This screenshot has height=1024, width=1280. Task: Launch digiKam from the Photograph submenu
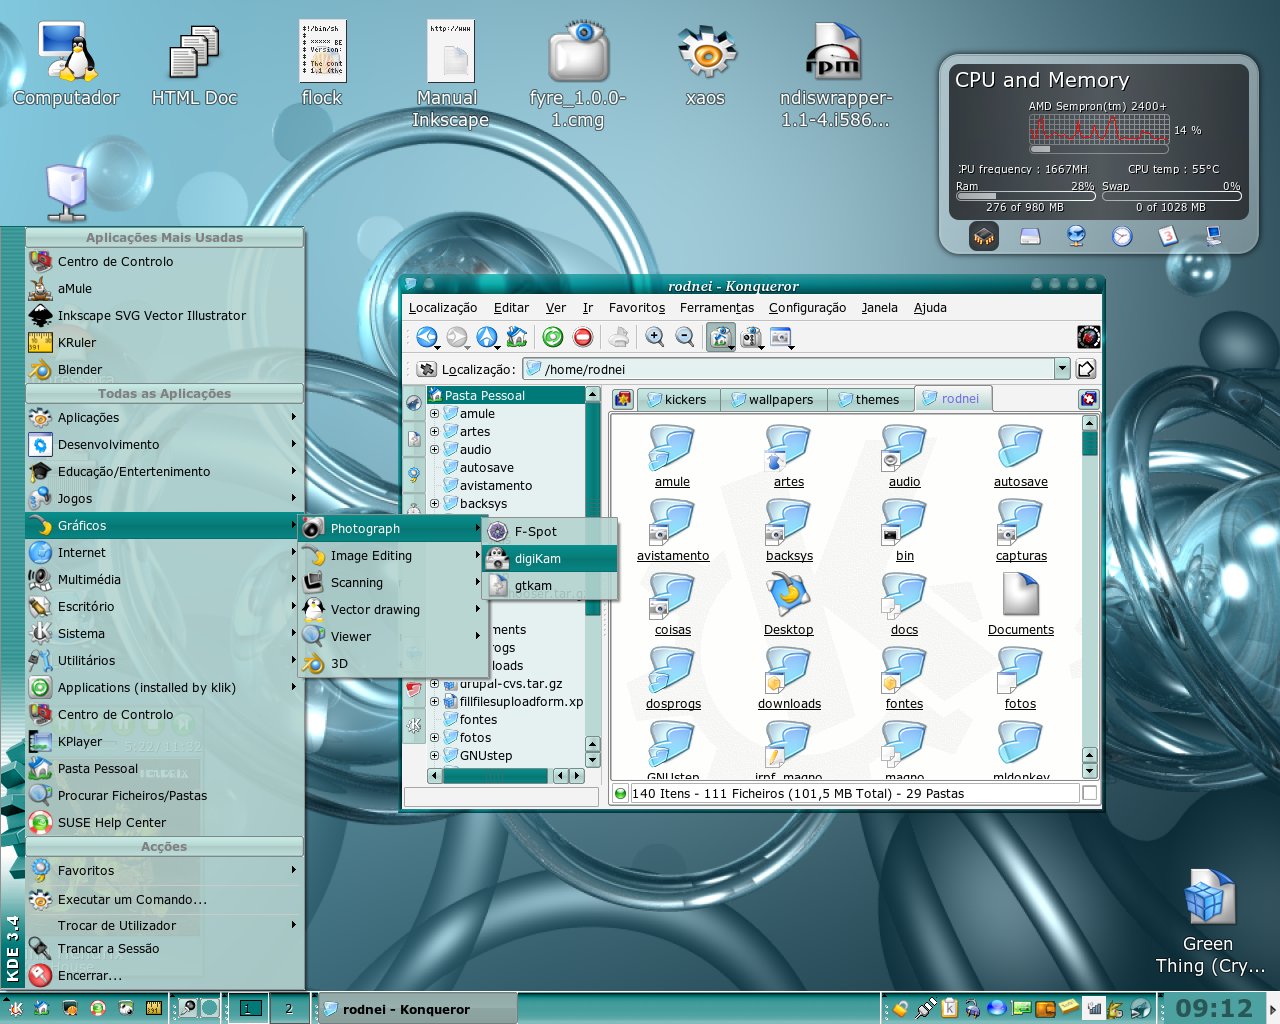[x=550, y=559]
